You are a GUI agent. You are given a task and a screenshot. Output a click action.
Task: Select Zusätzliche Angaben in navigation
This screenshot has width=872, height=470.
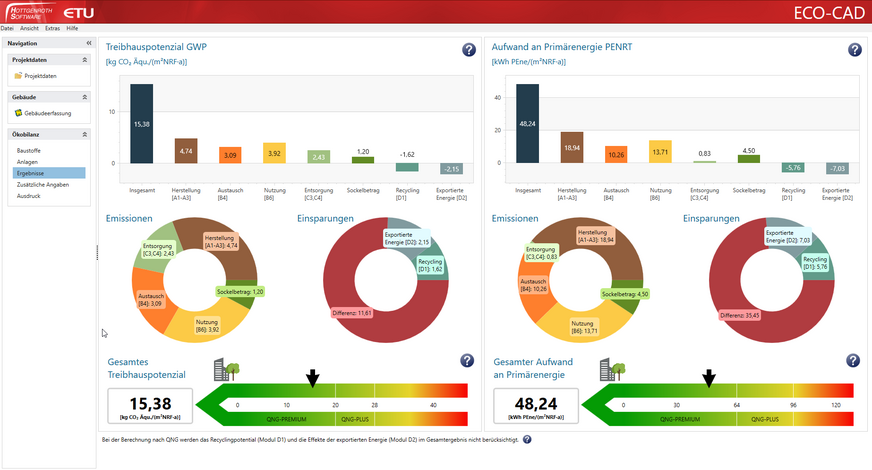coord(42,184)
